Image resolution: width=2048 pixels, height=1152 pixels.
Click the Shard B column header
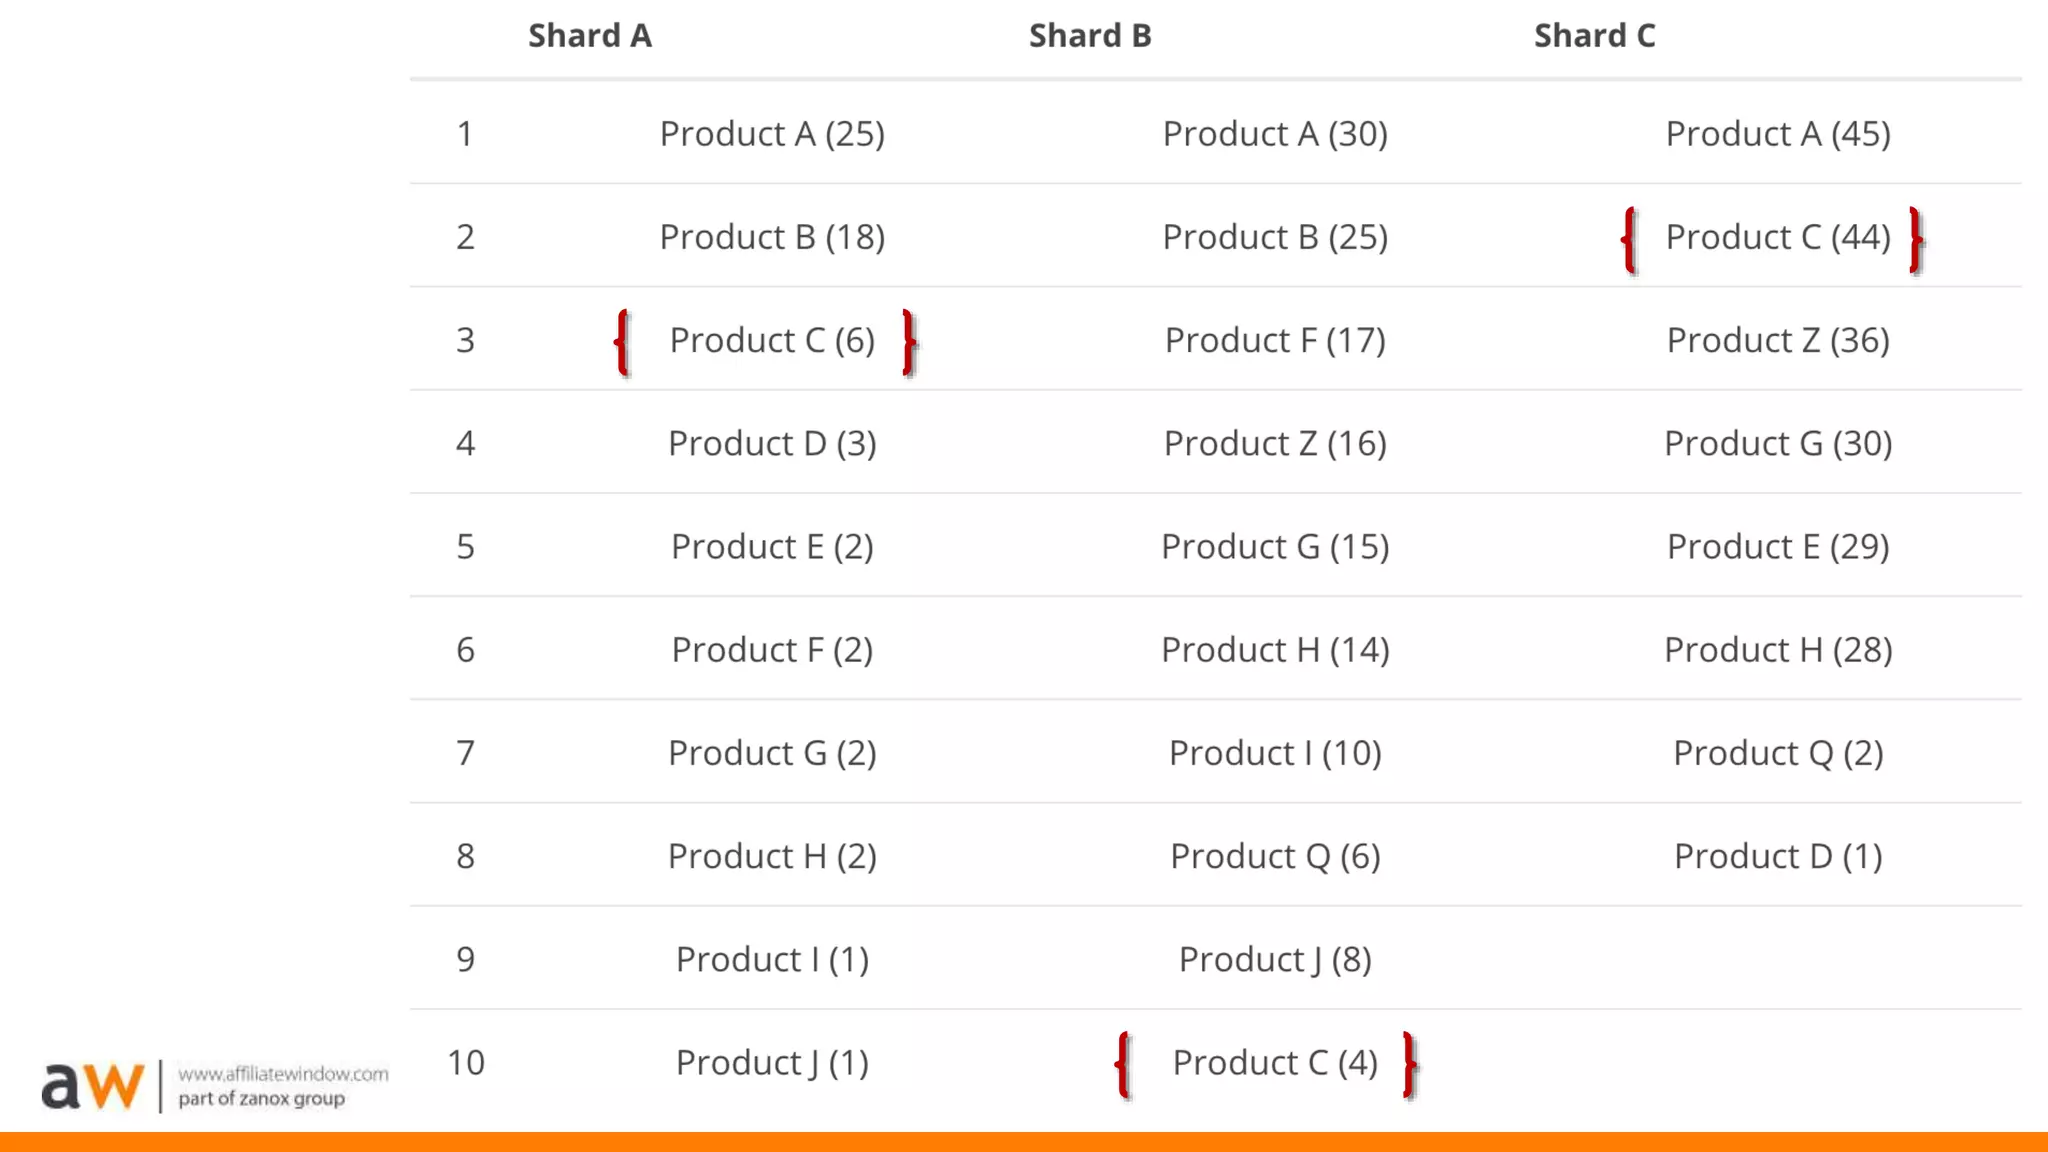[x=1090, y=36]
